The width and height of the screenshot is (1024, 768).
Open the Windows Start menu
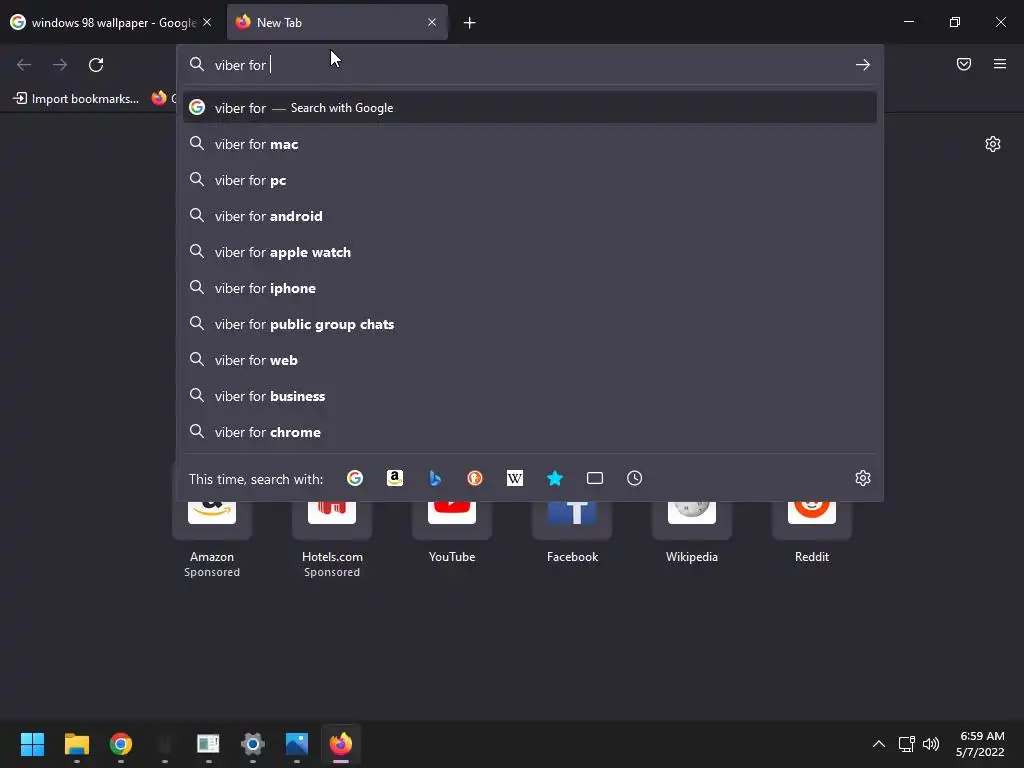pos(32,744)
